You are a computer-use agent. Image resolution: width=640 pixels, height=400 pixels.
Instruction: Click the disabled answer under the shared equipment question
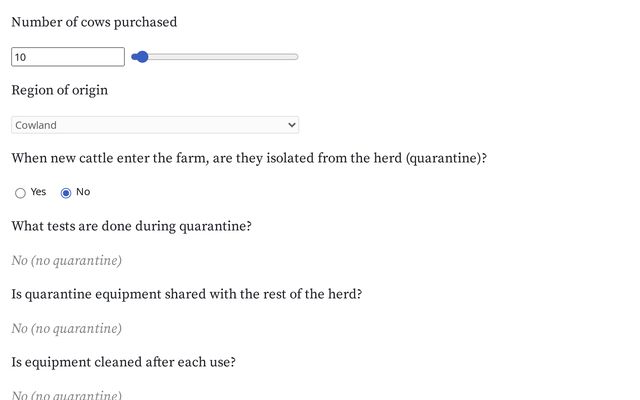(x=66, y=329)
